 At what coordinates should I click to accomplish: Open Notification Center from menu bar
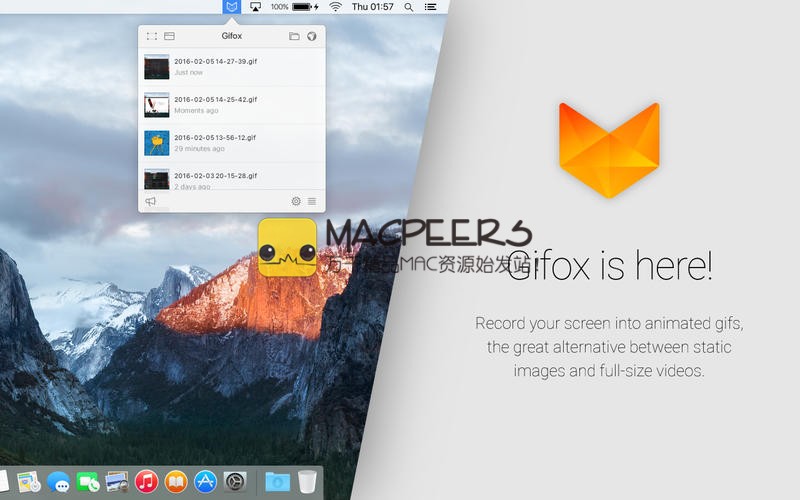[x=431, y=7]
